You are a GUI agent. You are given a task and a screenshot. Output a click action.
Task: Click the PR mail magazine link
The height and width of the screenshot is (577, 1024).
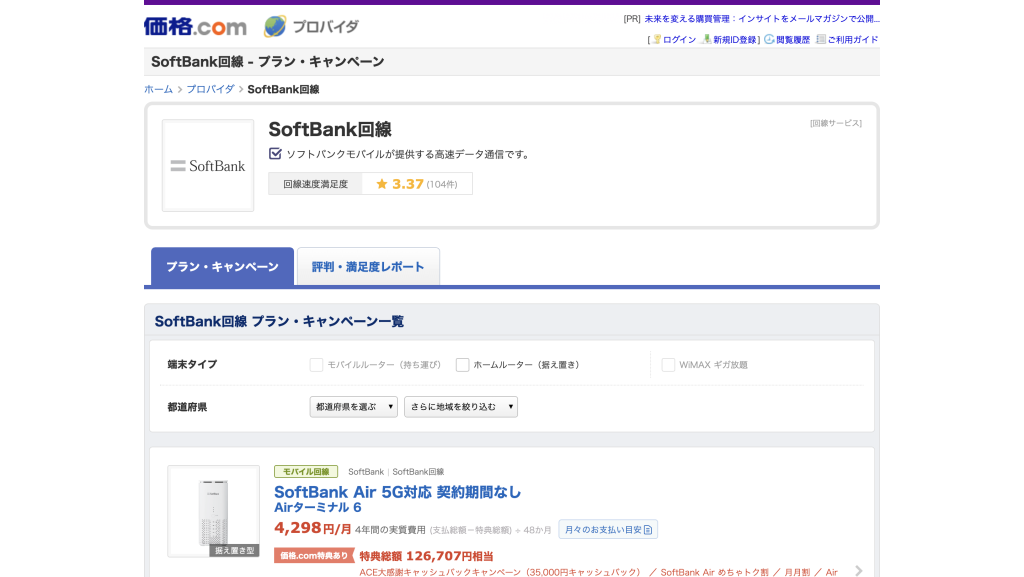761,19
